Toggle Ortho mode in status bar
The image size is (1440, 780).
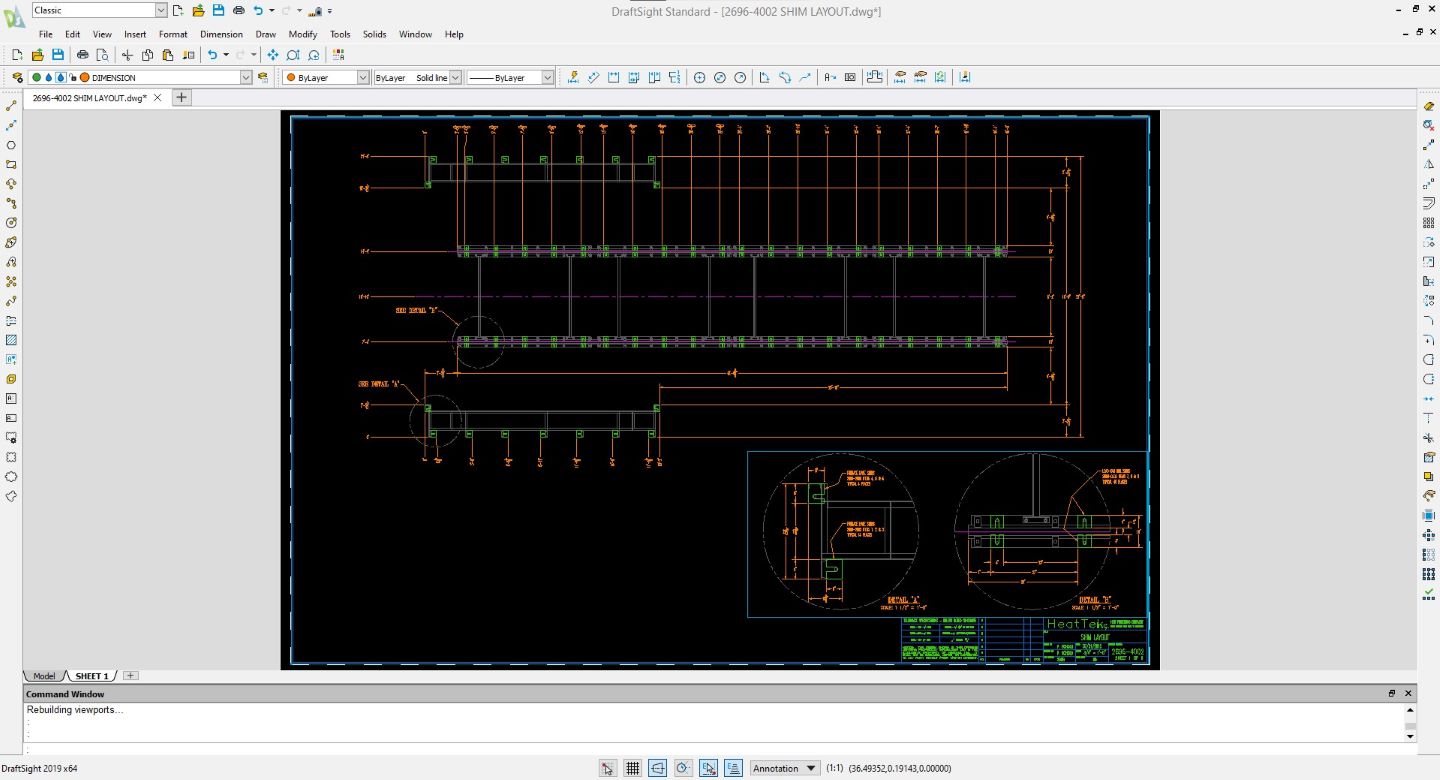[657, 768]
